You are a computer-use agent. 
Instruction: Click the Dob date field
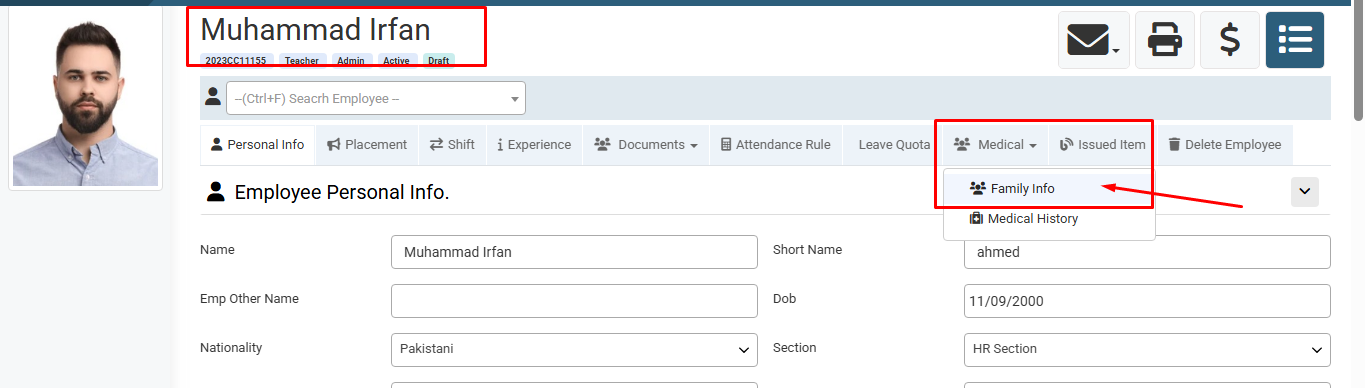pos(1147,301)
